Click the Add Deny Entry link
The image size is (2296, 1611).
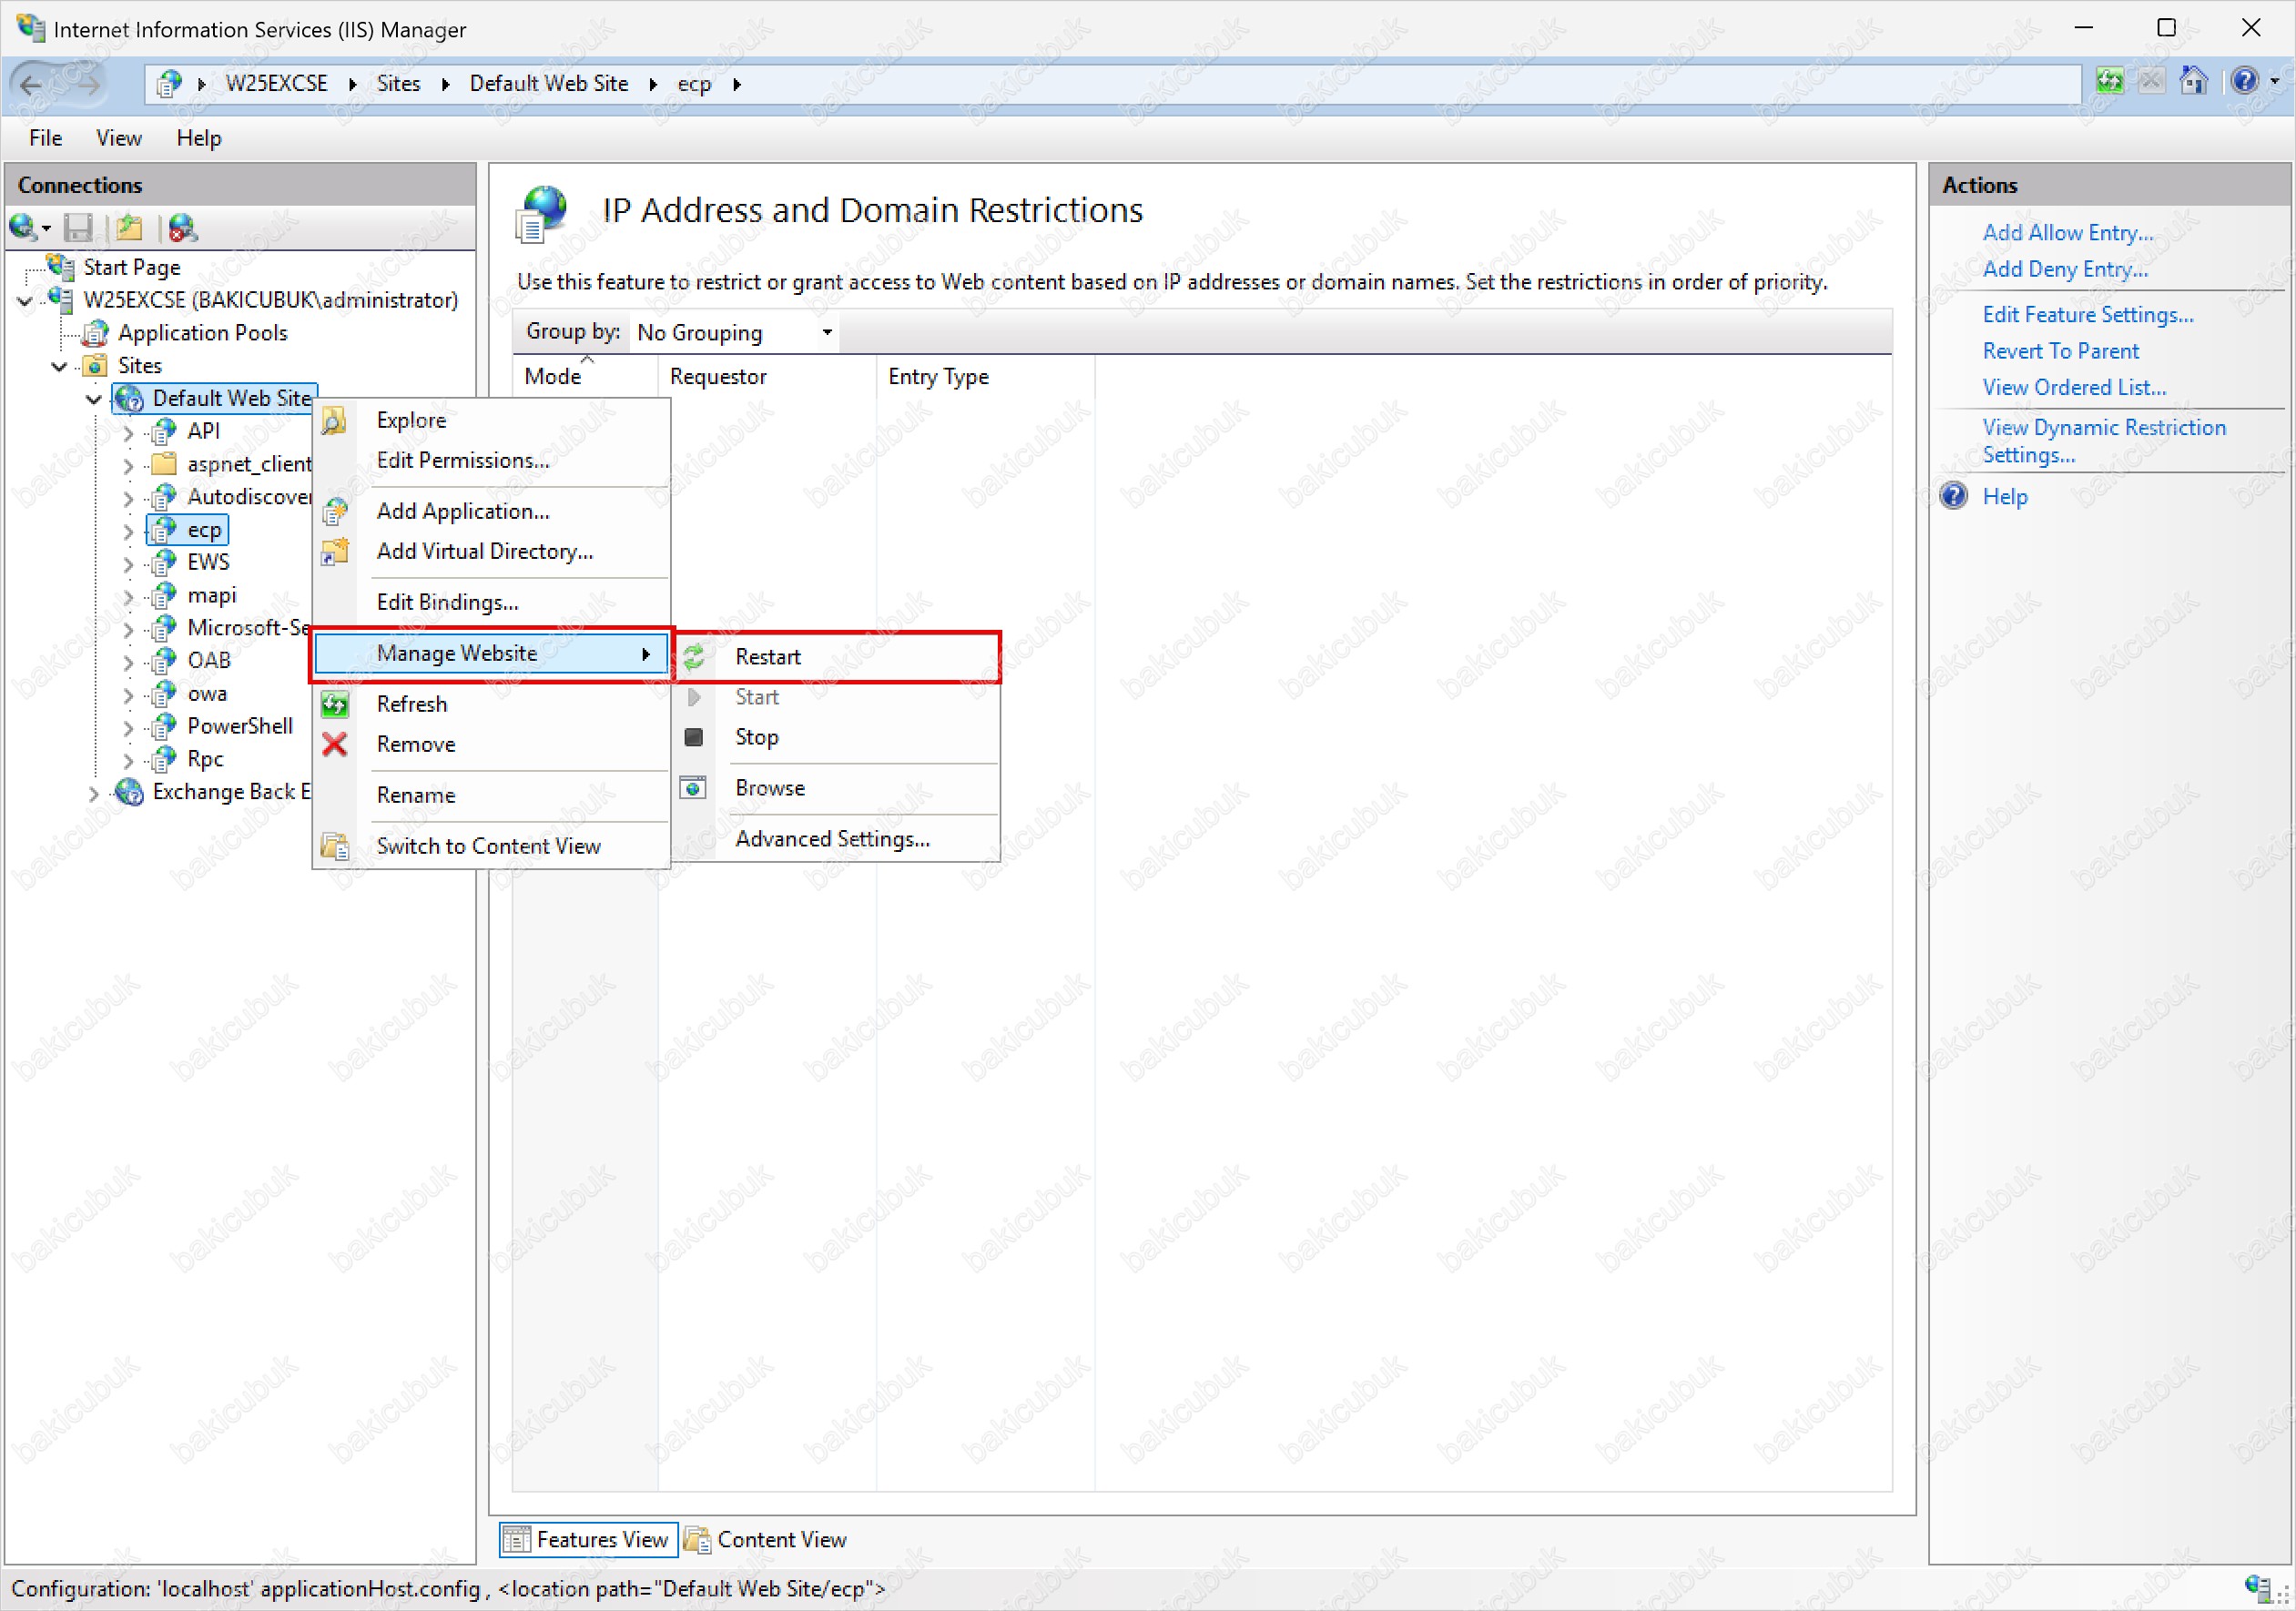tap(2064, 269)
